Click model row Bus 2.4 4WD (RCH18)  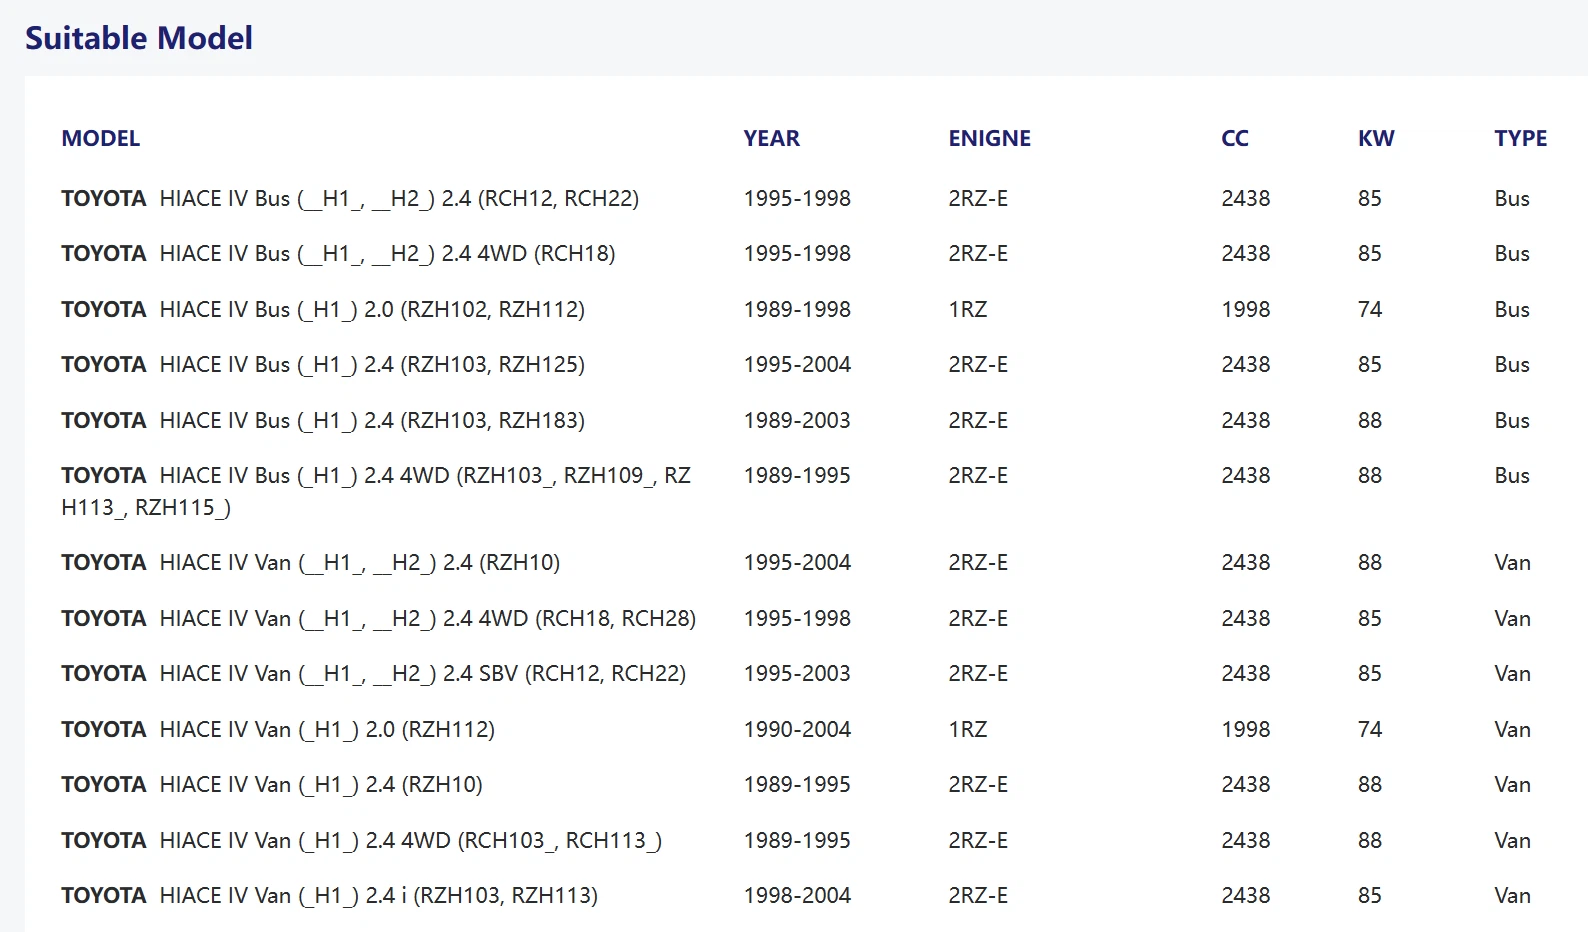[x=338, y=253]
